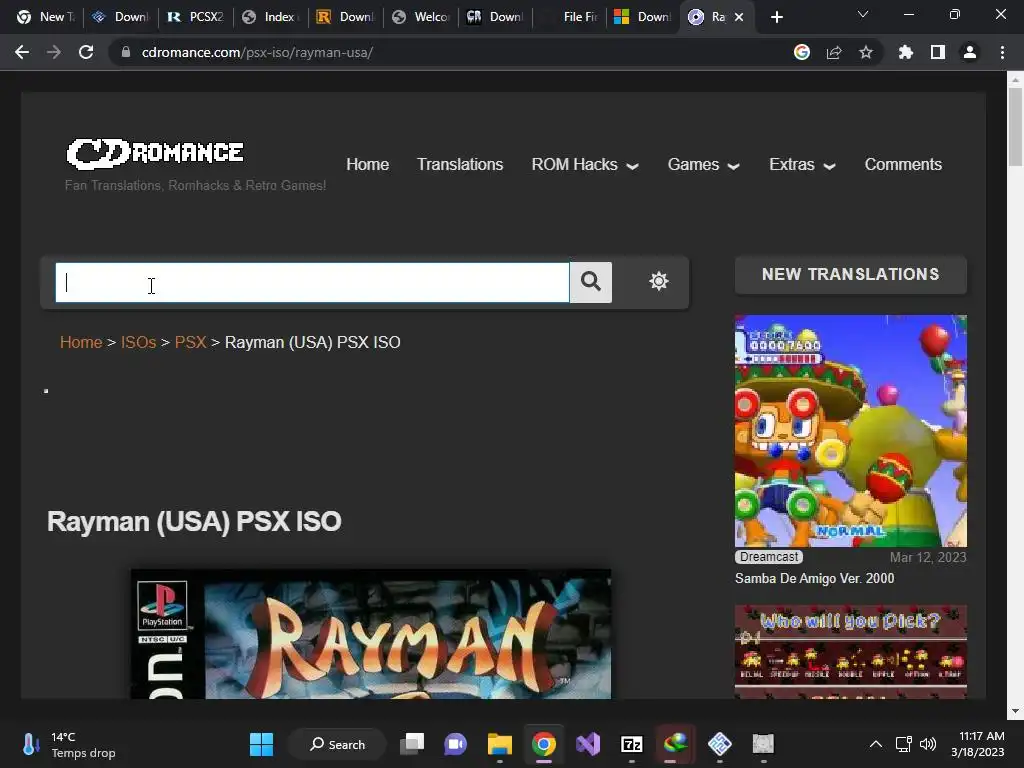
Task: Toggle the light/dark theme sun icon
Action: [x=659, y=281]
